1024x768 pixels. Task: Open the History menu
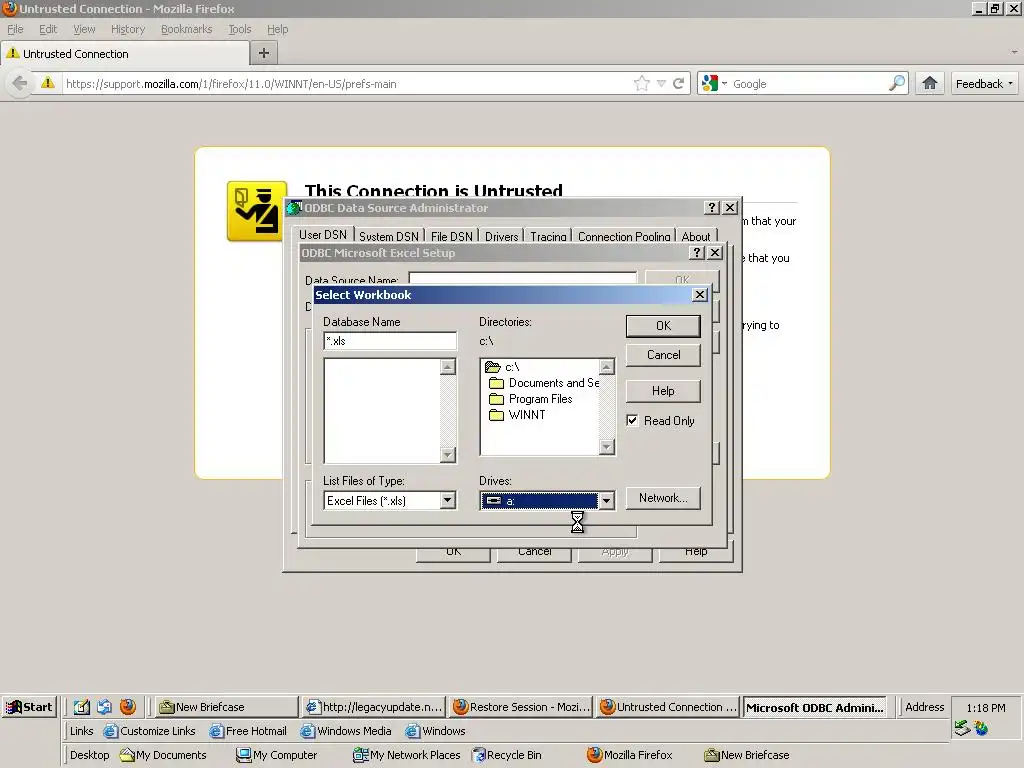click(x=127, y=29)
